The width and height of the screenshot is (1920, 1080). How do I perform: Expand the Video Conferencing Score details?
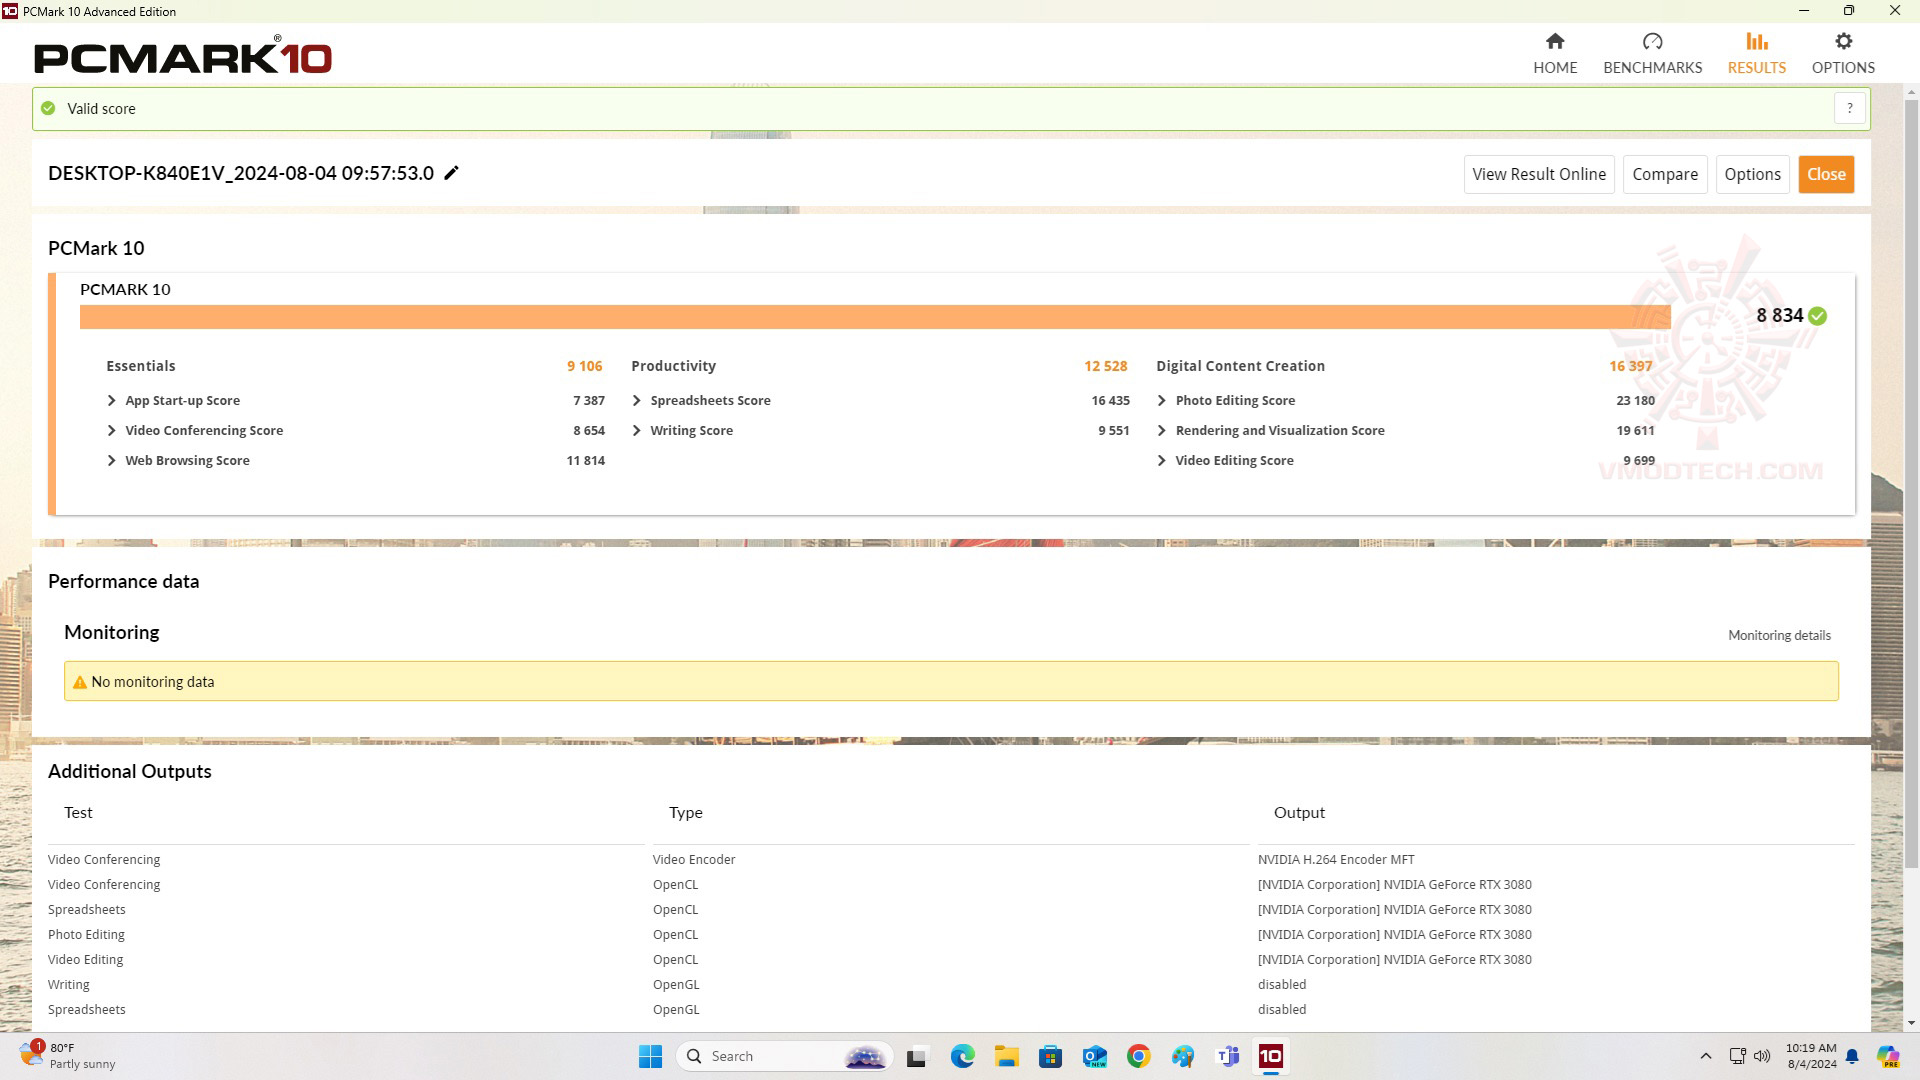click(x=111, y=430)
